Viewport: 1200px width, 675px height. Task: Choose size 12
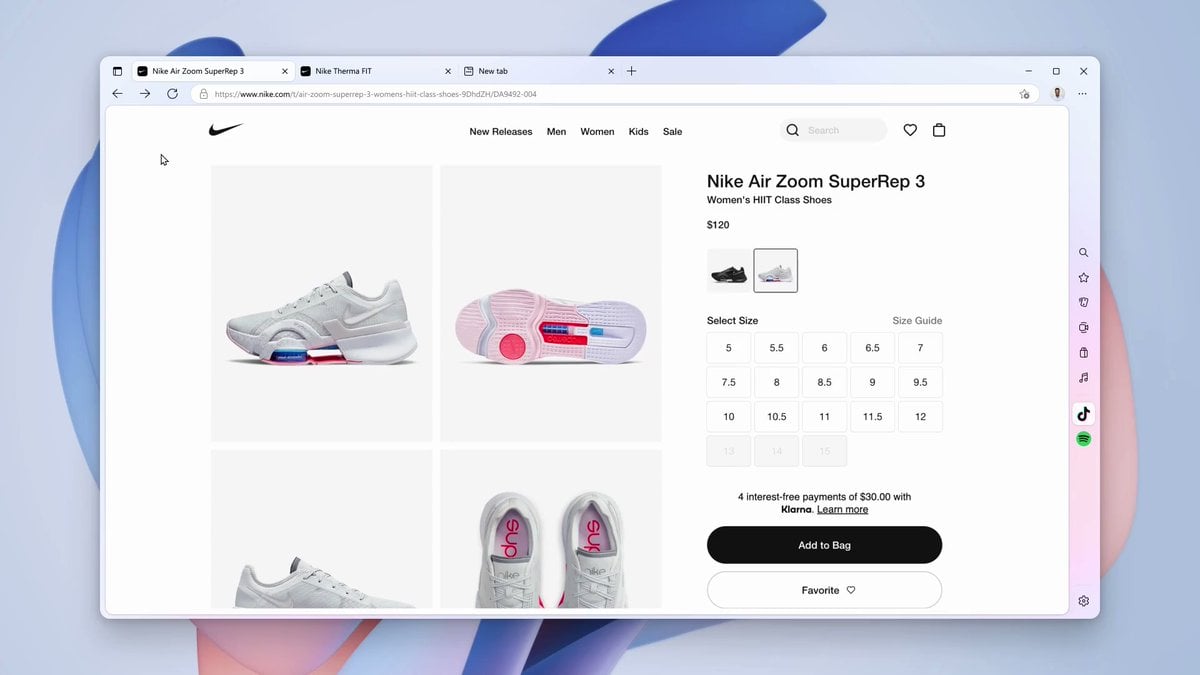[x=920, y=416]
